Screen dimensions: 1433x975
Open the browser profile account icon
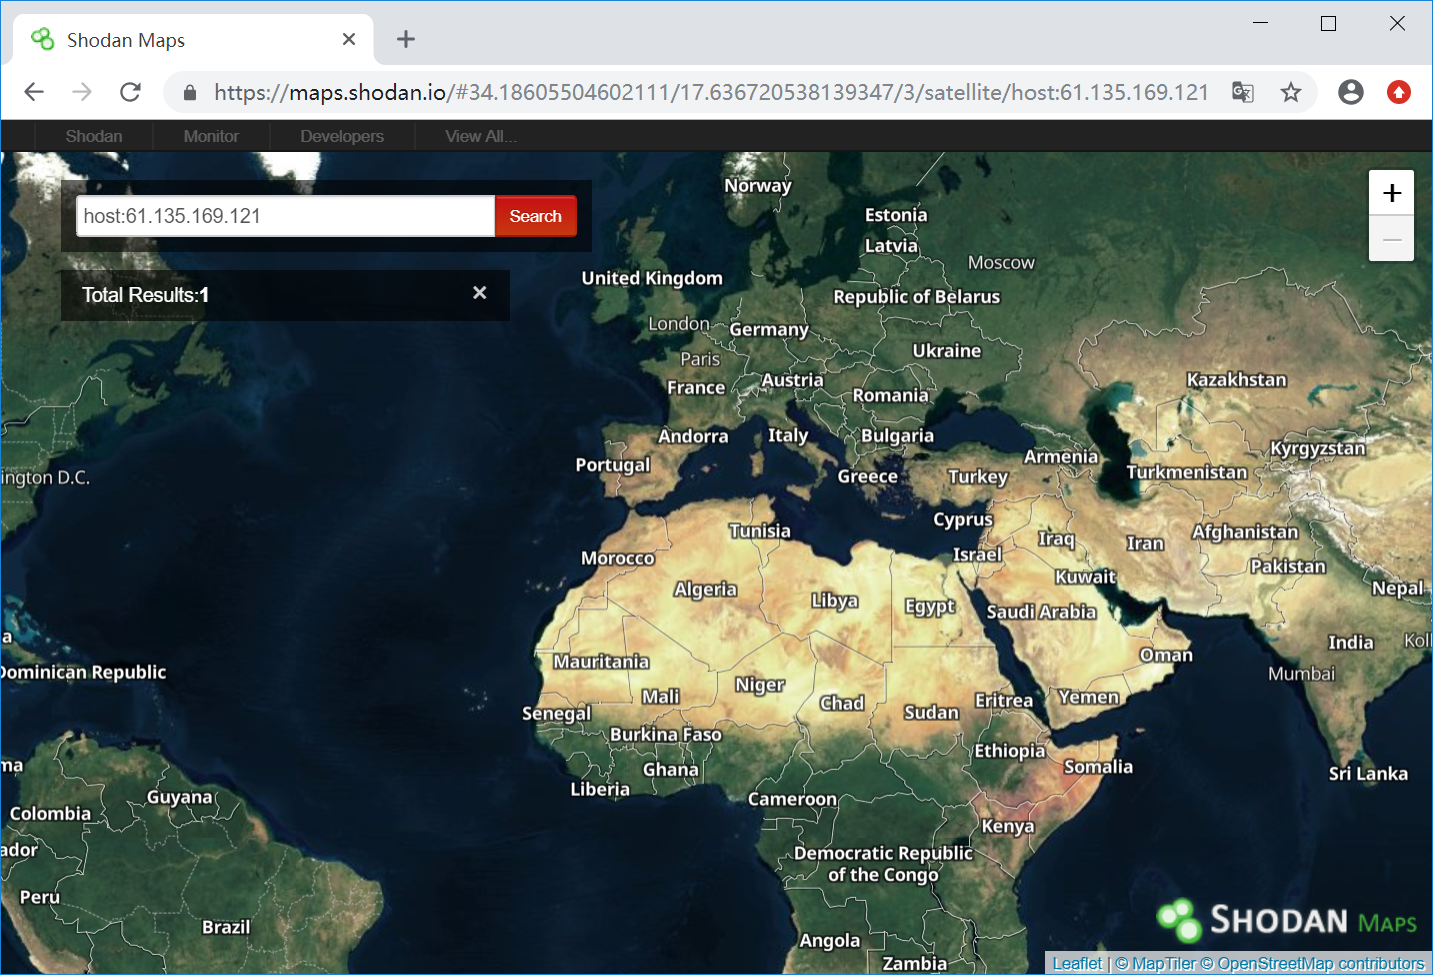click(x=1351, y=92)
